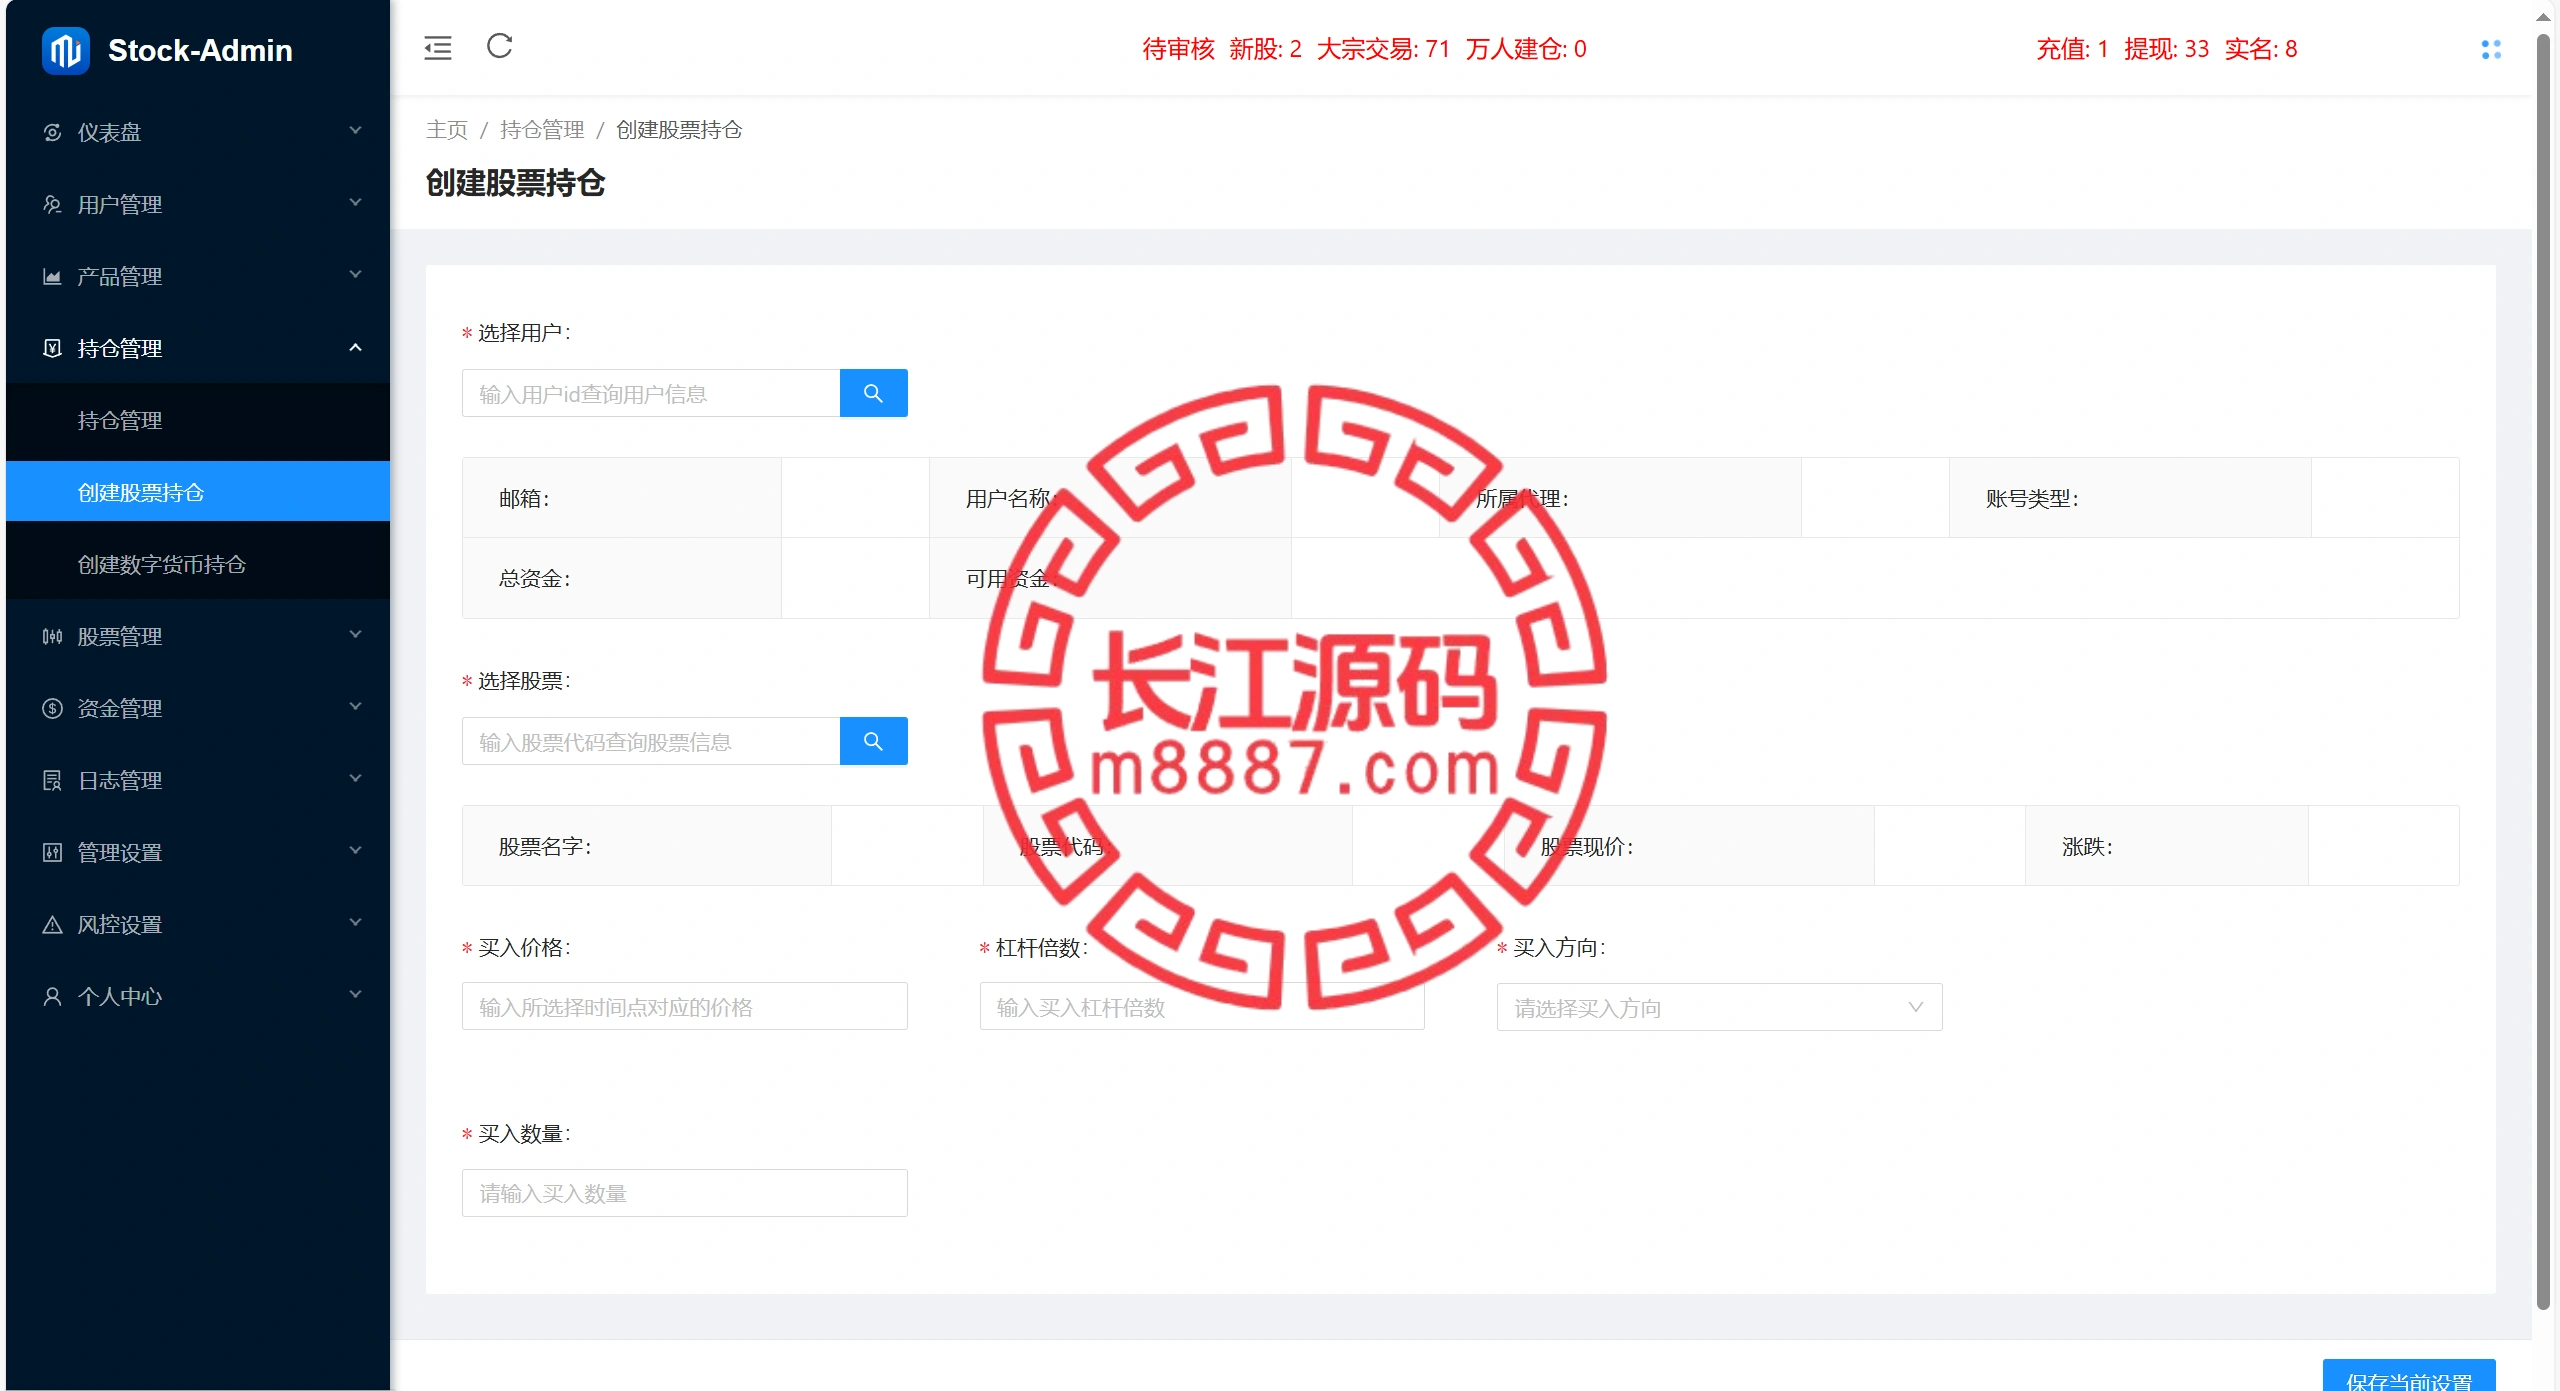
Task: Click the 创建股票持仓 breadcrumb text
Action: pyautogui.click(x=679, y=130)
